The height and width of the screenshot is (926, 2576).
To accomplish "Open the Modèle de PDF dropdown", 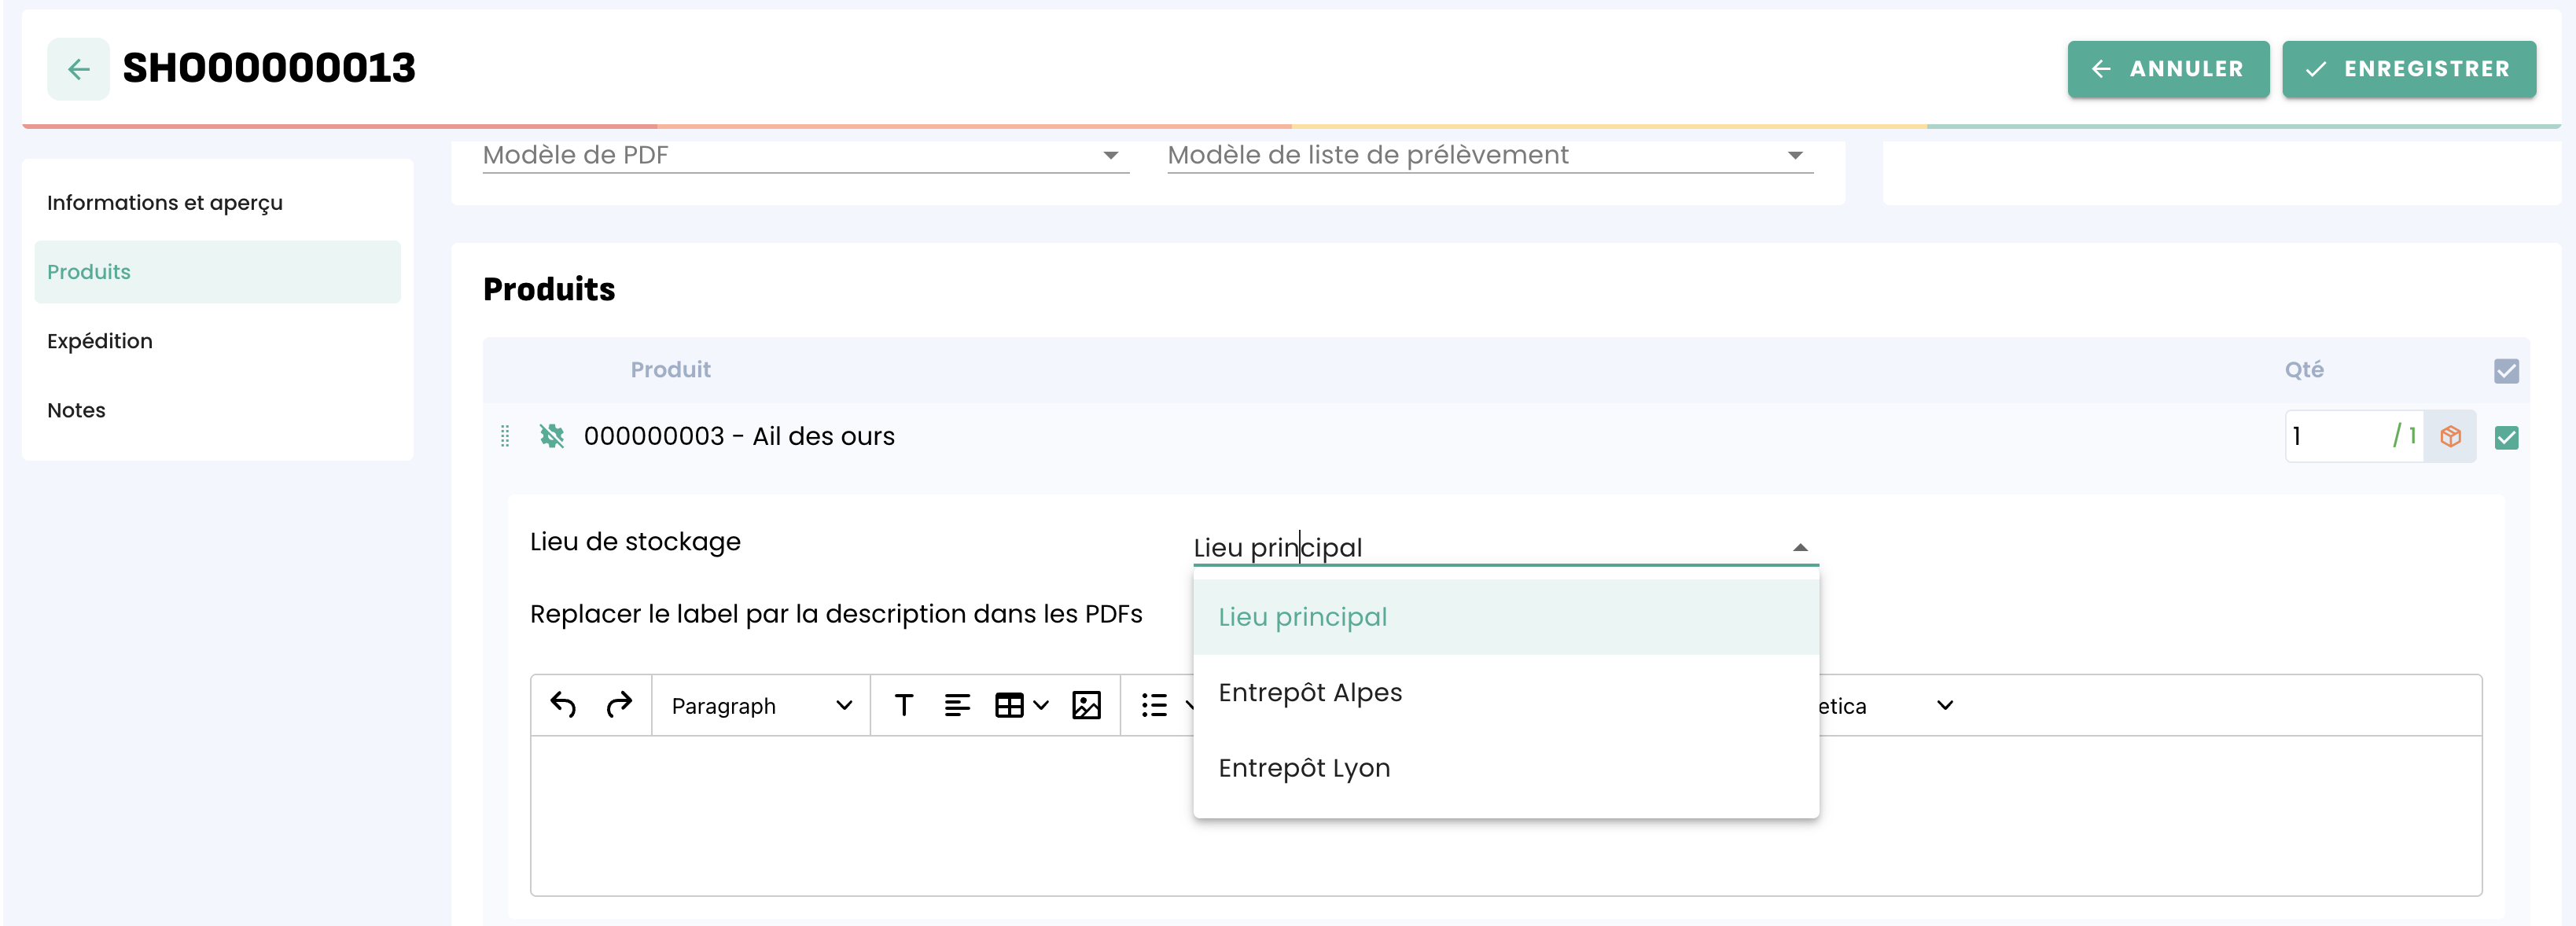I will tap(805, 155).
